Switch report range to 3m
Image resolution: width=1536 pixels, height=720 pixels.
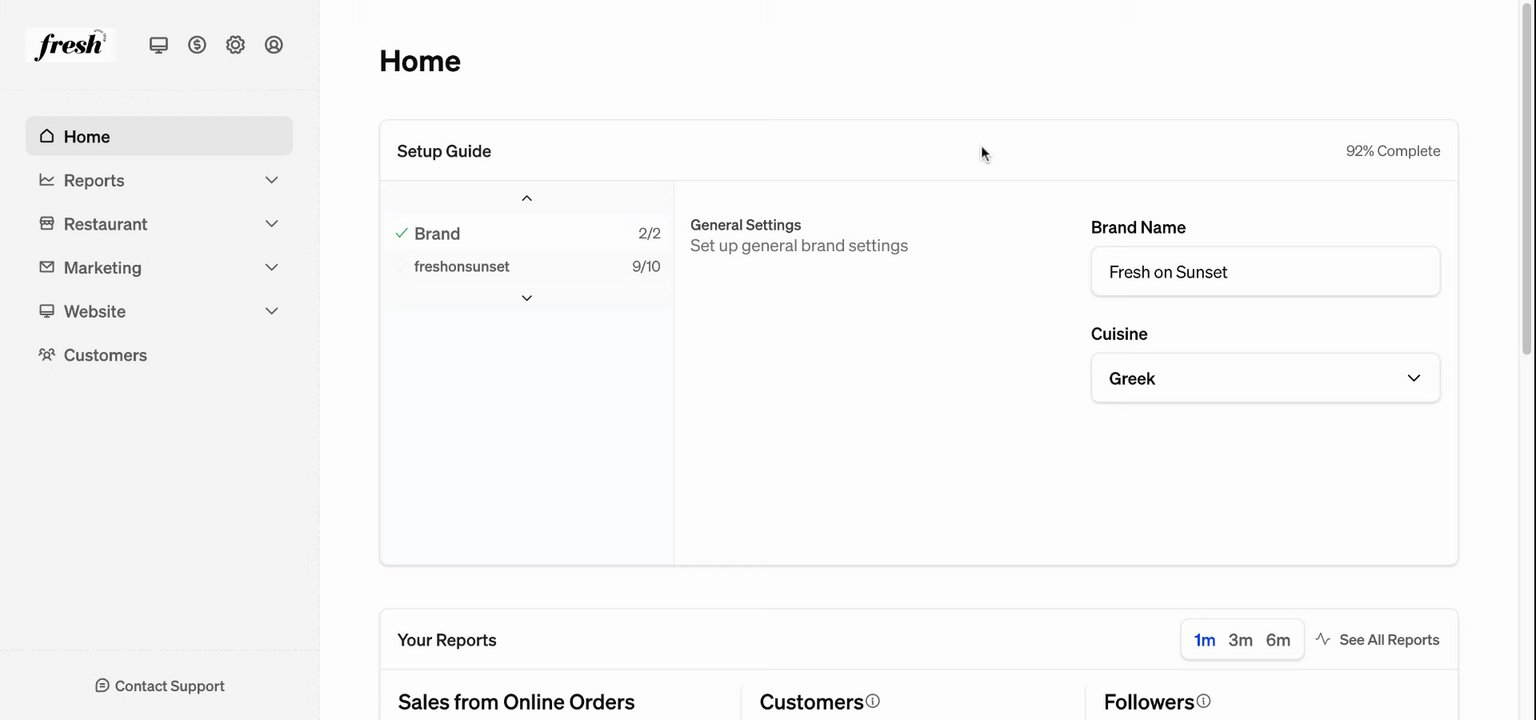[x=1240, y=640]
